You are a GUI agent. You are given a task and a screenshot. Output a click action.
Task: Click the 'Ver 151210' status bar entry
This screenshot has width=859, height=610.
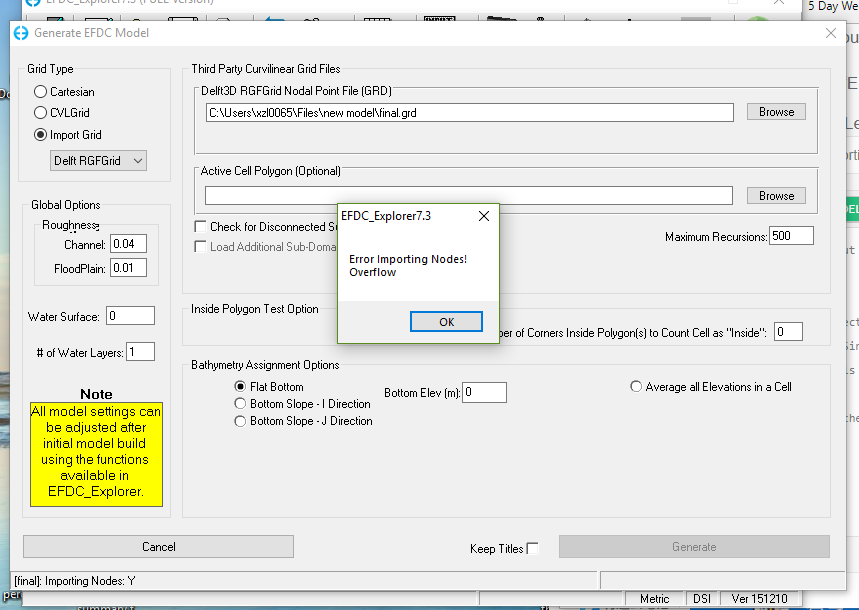click(x=759, y=598)
